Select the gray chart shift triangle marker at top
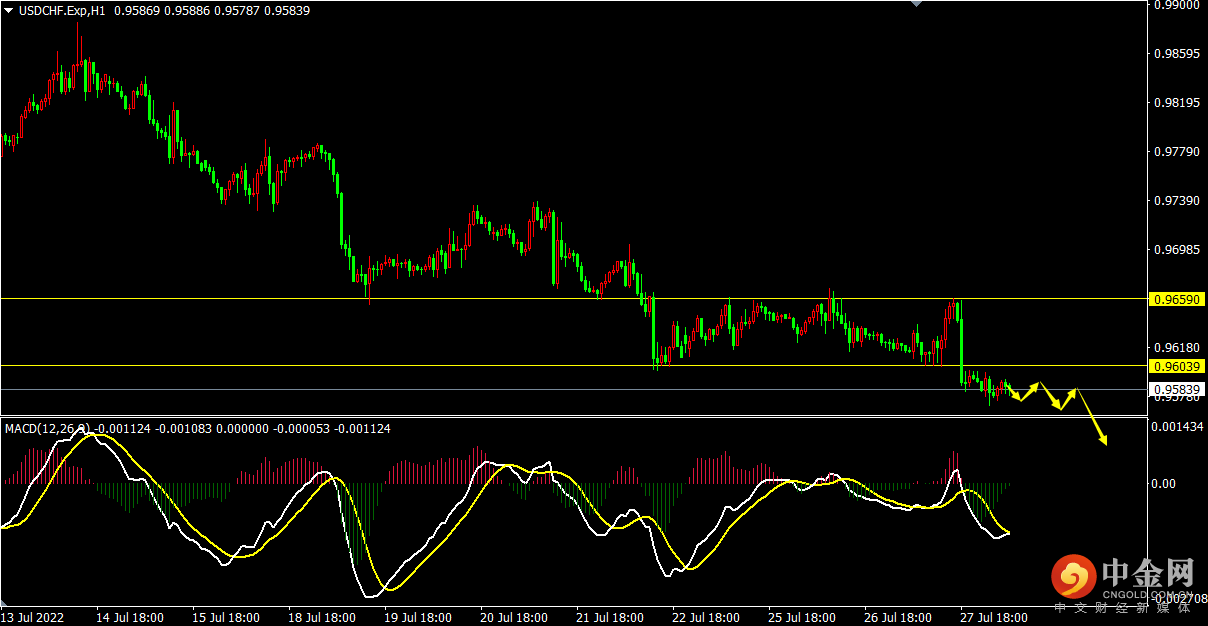This screenshot has width=1208, height=626. click(915, 4)
